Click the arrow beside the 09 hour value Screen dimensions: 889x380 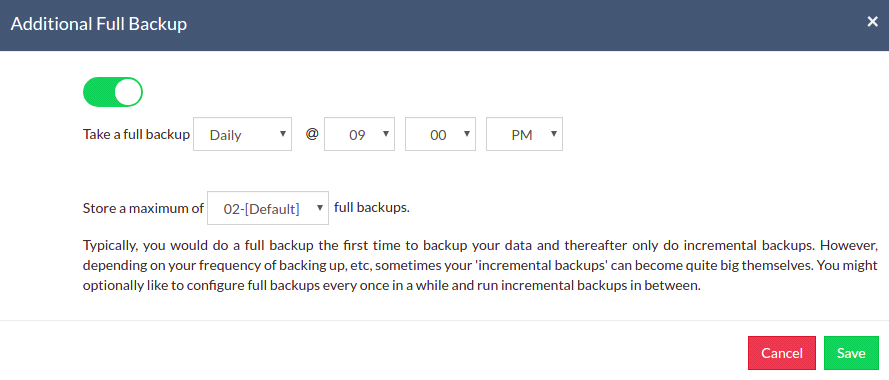pos(386,134)
